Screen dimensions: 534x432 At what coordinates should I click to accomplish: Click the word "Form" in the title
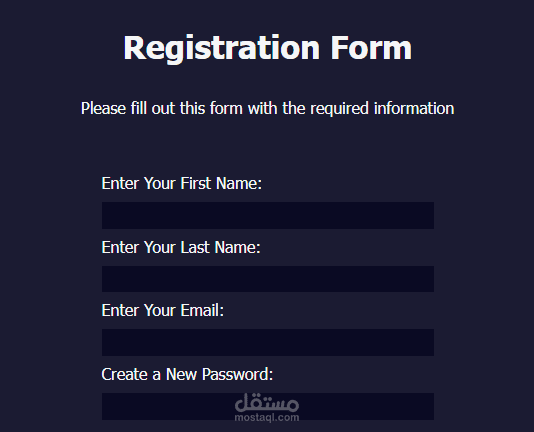371,48
